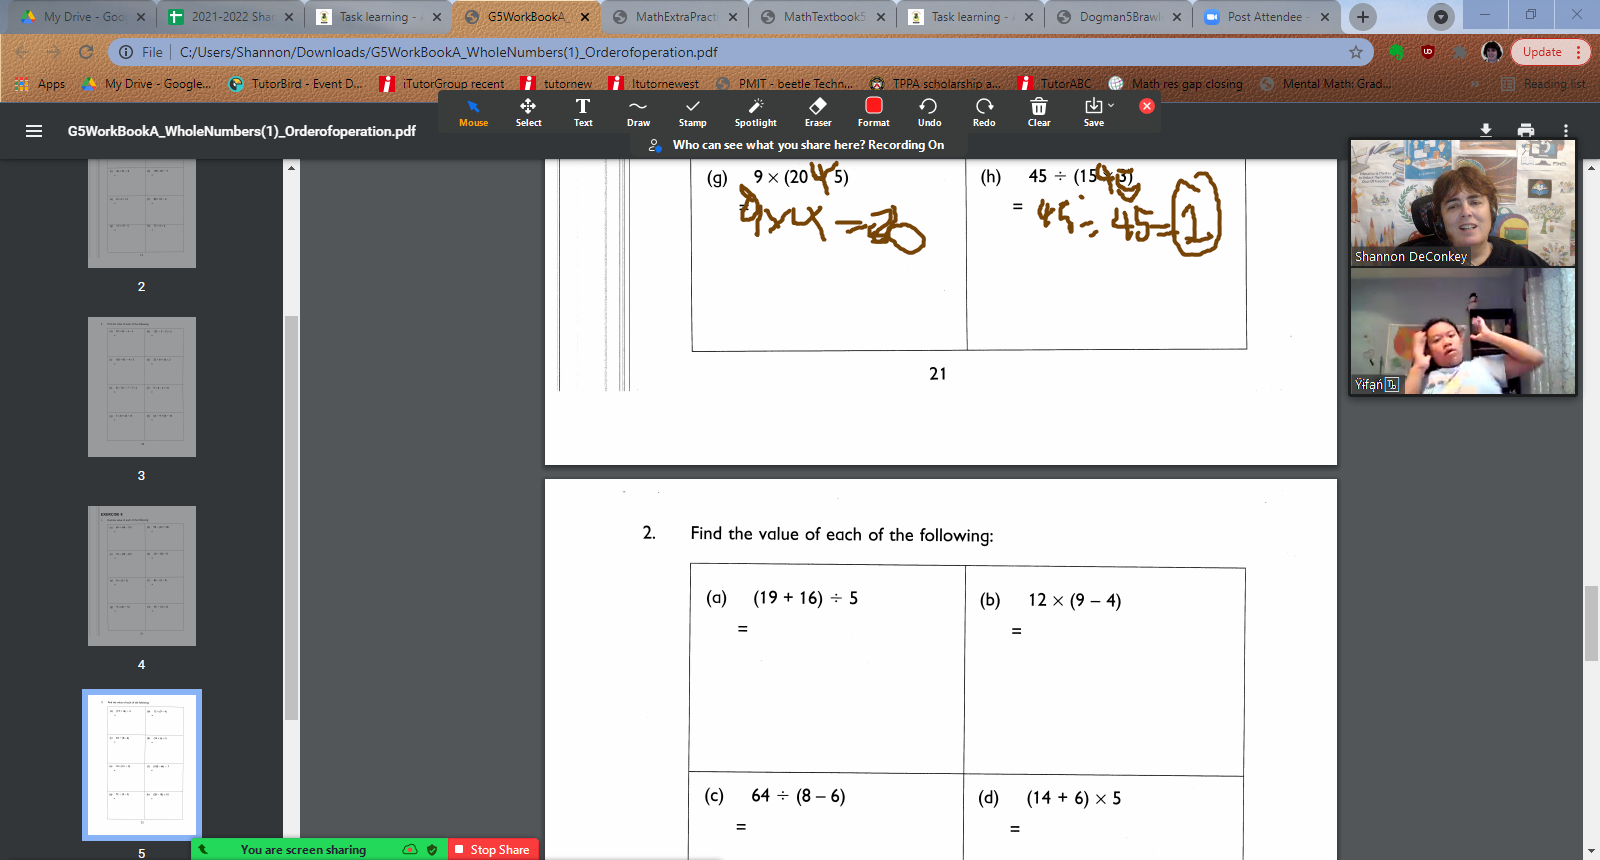The height and width of the screenshot is (860, 1600).
Task: Click the Stop Share button
Action: 492,849
